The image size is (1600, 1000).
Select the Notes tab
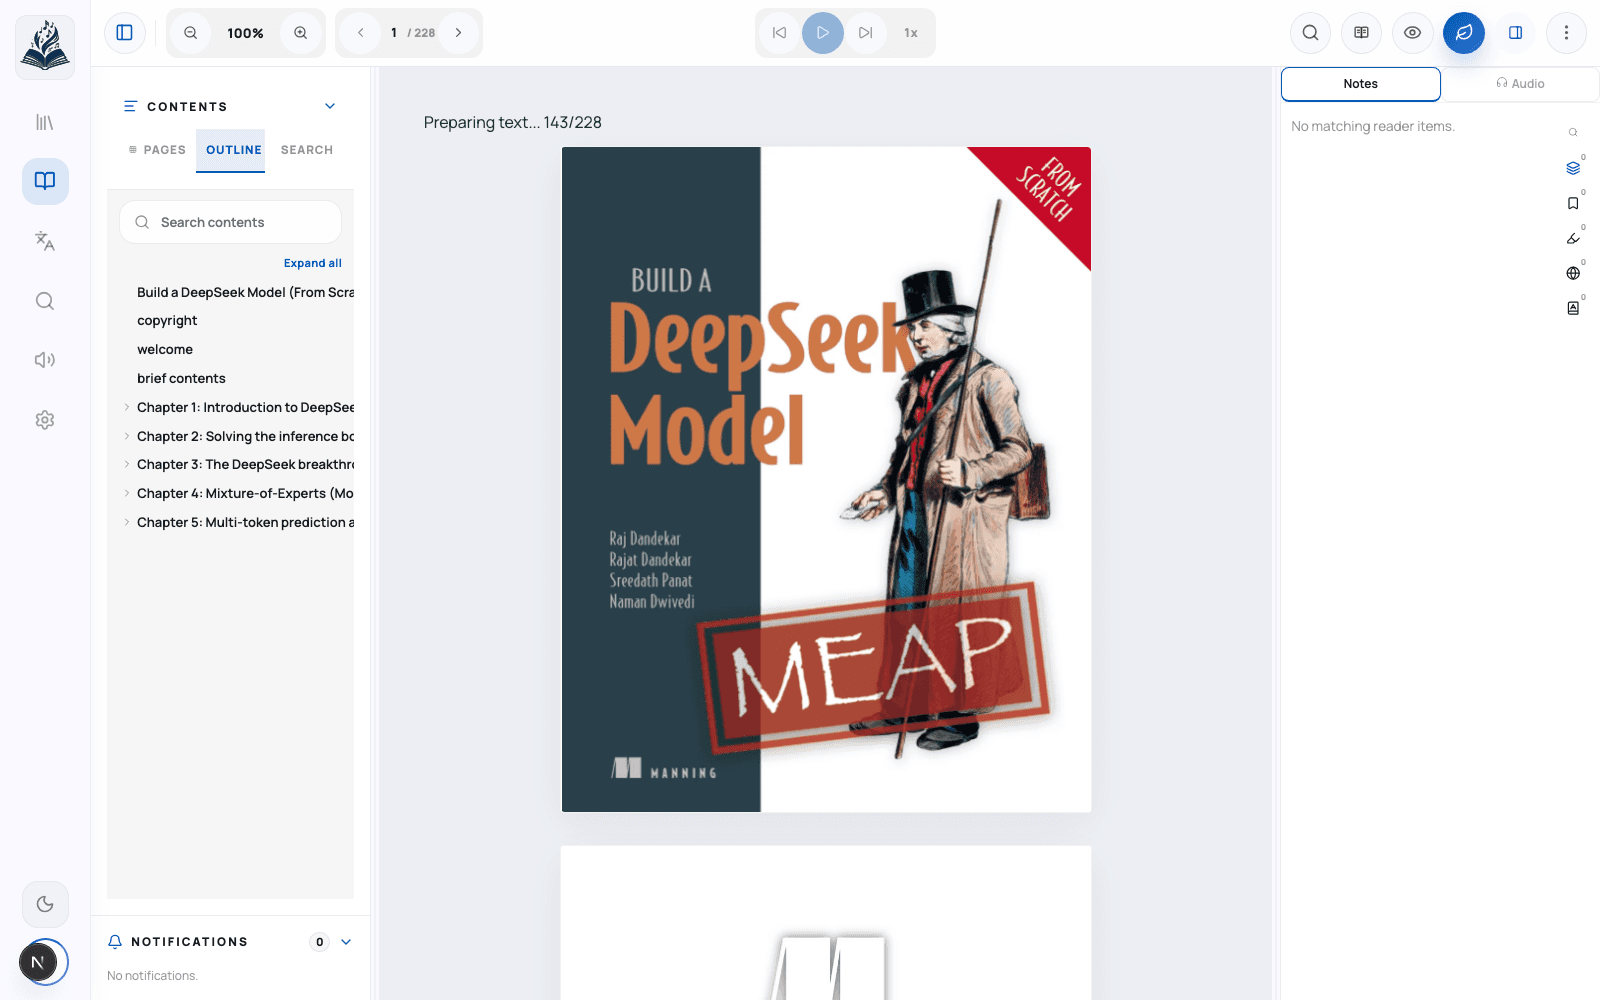tap(1360, 84)
